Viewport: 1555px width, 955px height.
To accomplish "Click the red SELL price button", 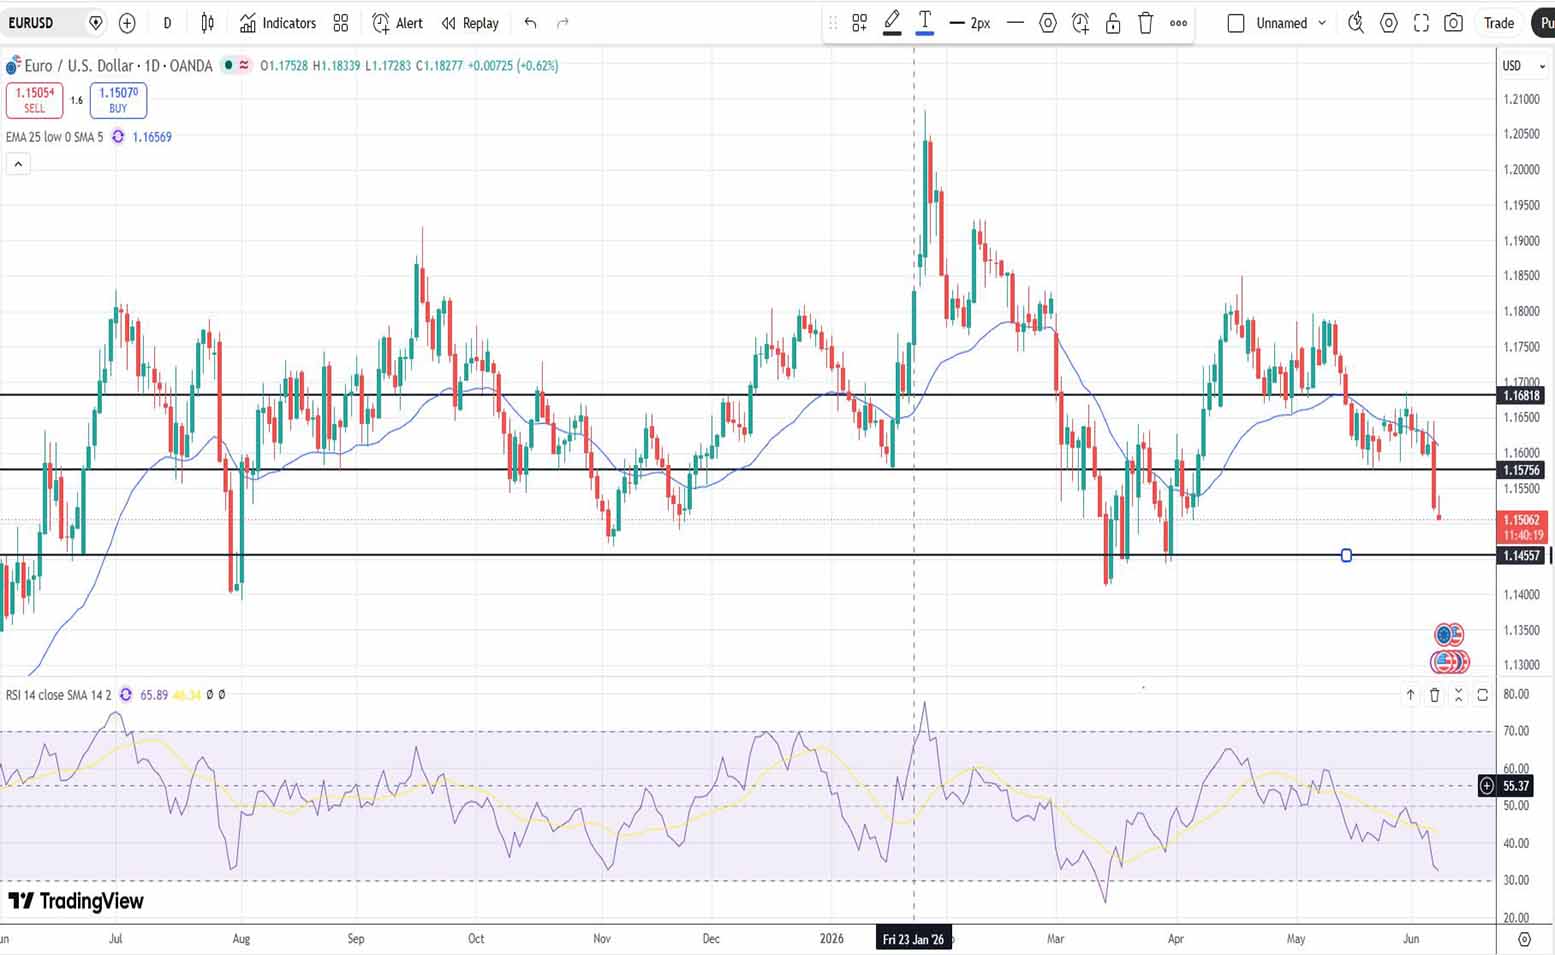I will pyautogui.click(x=34, y=100).
